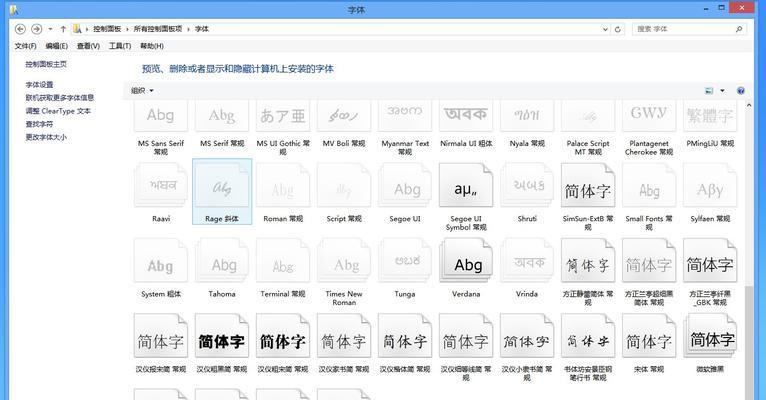Select the 微软雅黑 font icon

(x=710, y=336)
